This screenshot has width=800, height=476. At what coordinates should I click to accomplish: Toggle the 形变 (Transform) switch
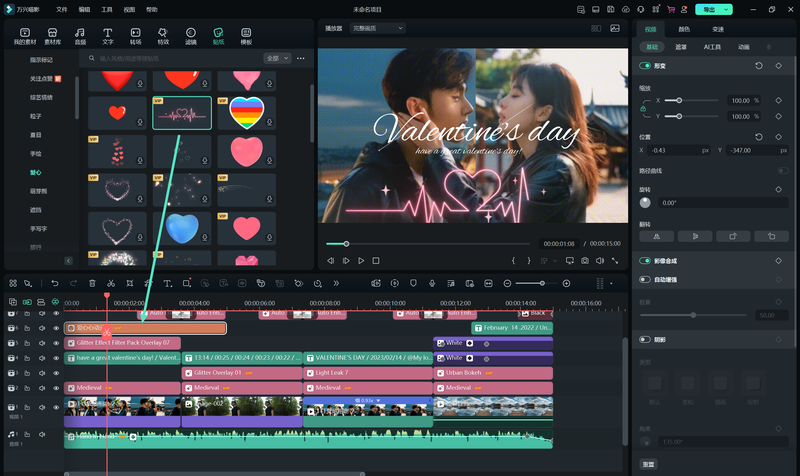645,65
